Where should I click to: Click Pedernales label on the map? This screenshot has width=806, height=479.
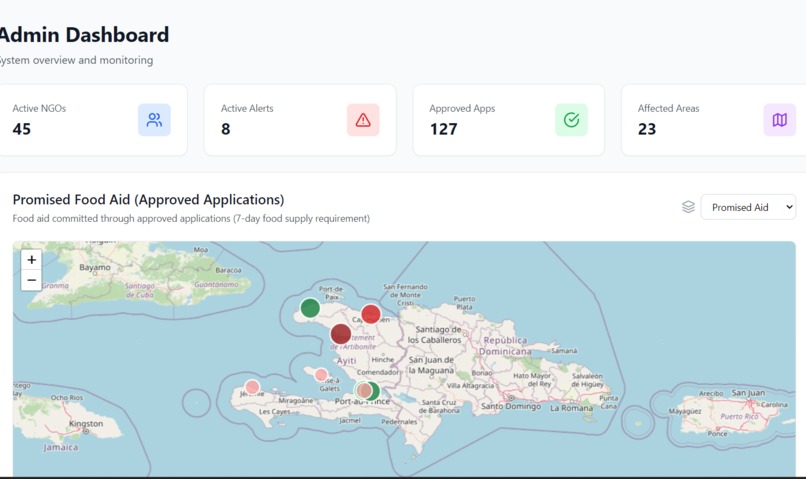click(x=399, y=421)
